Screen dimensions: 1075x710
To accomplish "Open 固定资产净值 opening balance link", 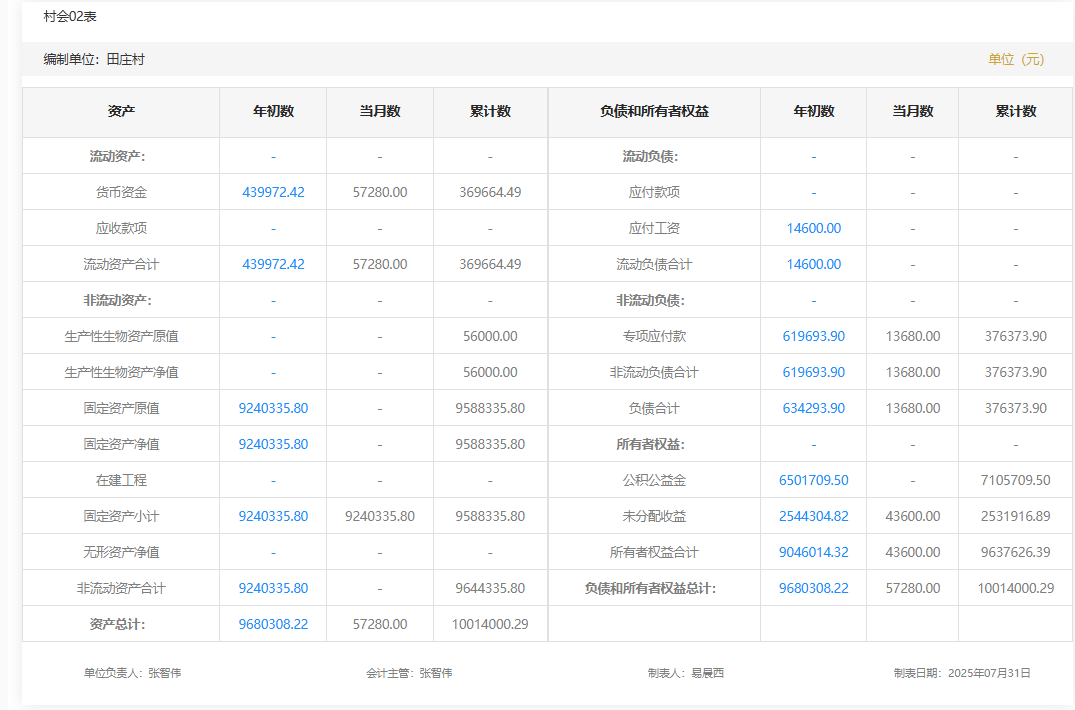I will pos(273,444).
